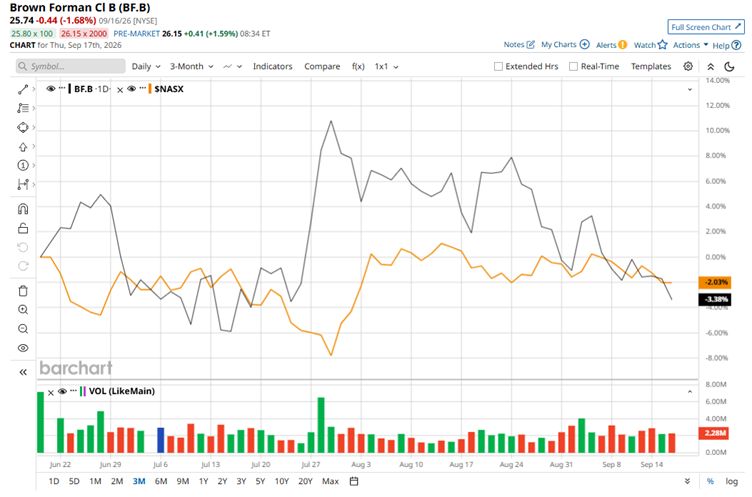Zoom in with magnifier plus icon
The image size is (752, 497).
coord(23,310)
